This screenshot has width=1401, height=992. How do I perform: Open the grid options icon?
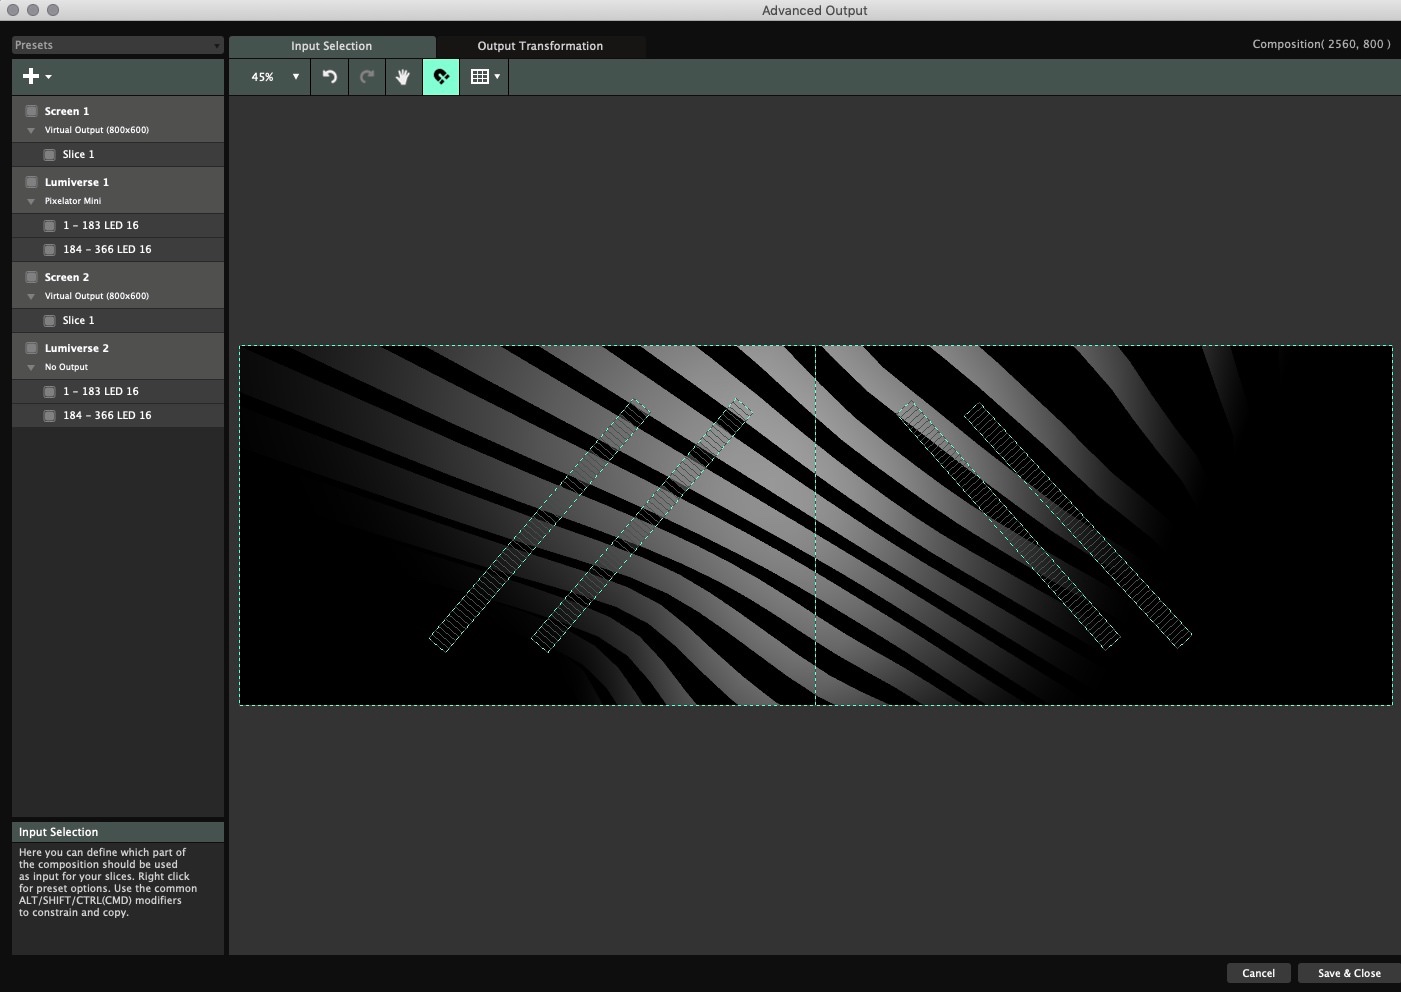click(x=484, y=77)
